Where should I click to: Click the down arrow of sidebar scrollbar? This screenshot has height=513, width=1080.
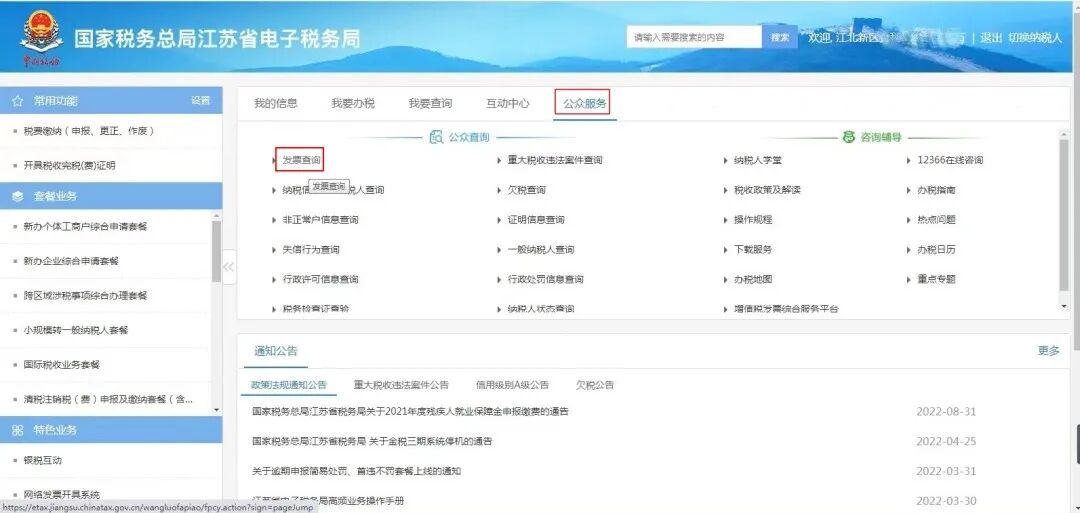(217, 410)
